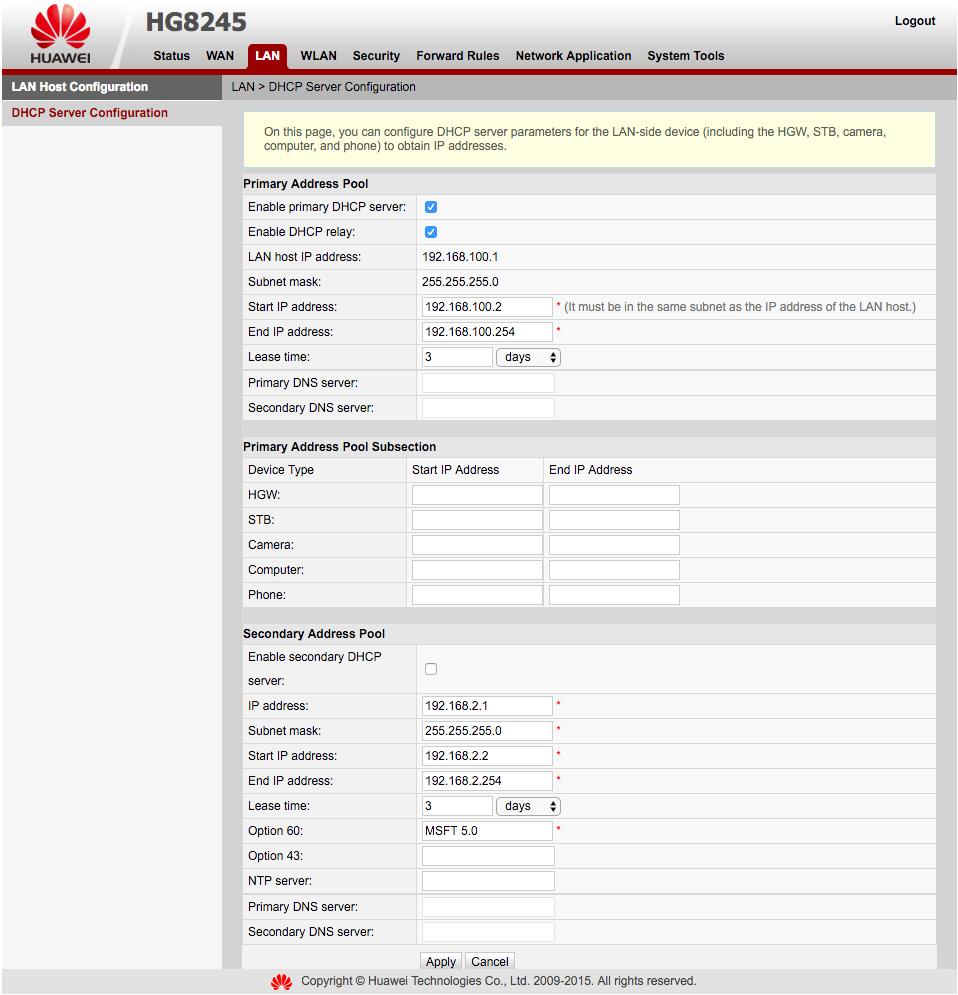
Task: Click the Option 60 field with MSFT 5.0
Action: [487, 831]
